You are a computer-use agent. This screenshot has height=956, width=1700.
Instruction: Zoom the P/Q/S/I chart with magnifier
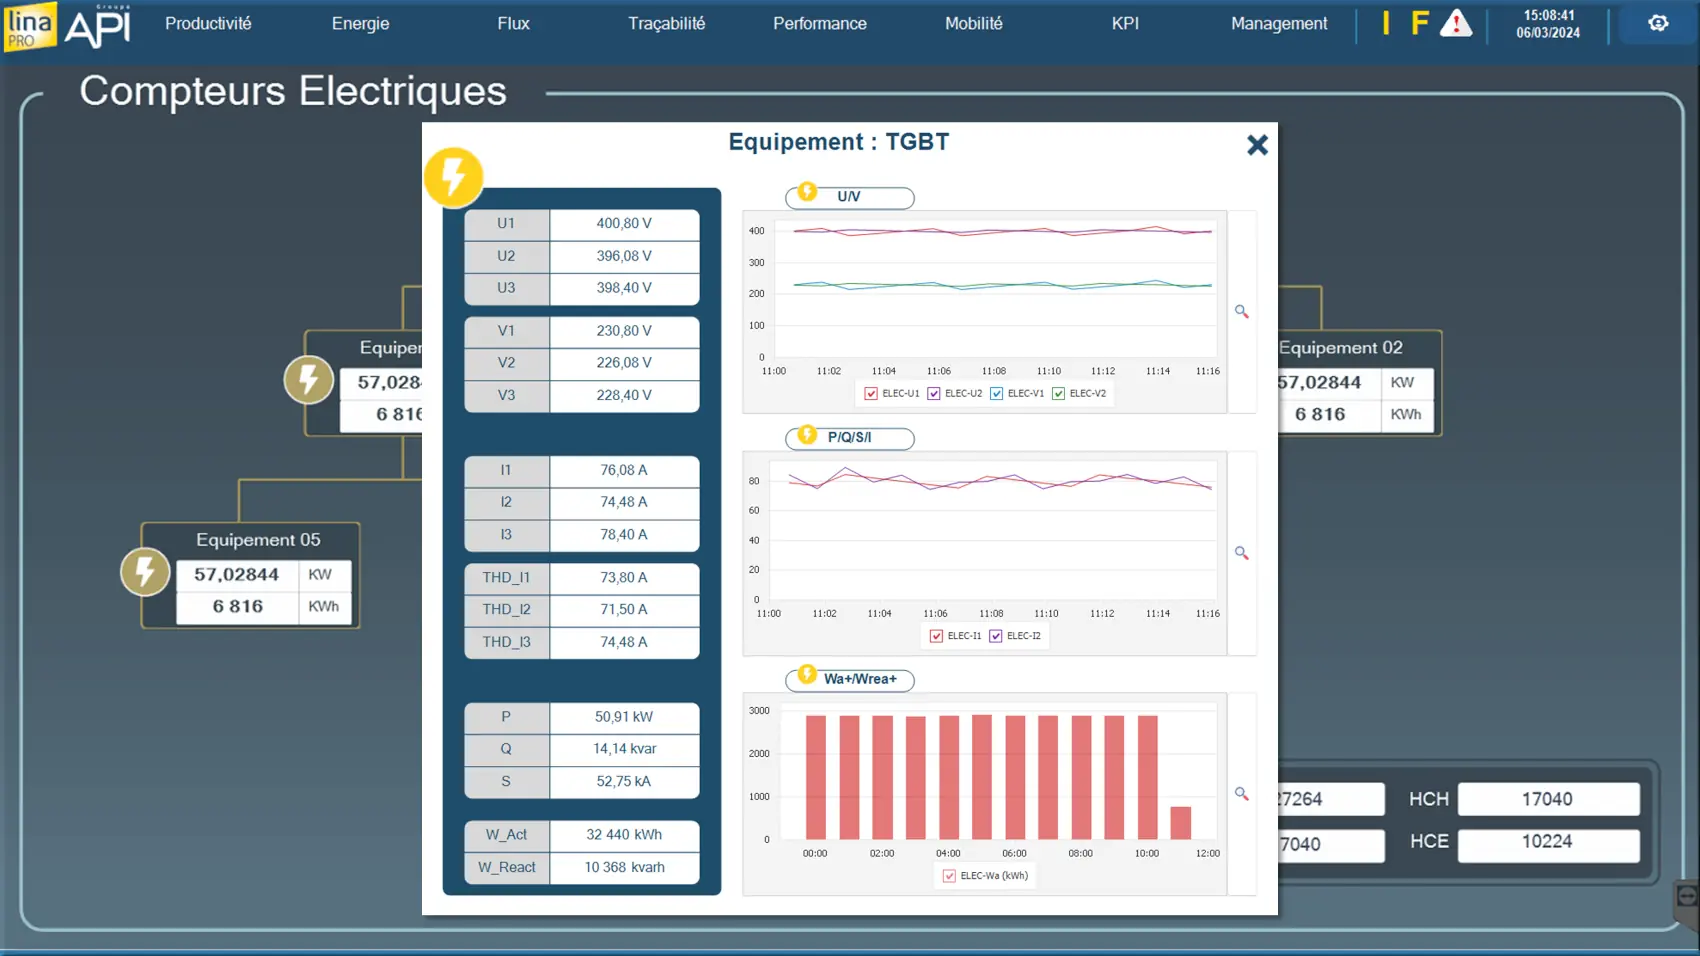click(x=1241, y=553)
